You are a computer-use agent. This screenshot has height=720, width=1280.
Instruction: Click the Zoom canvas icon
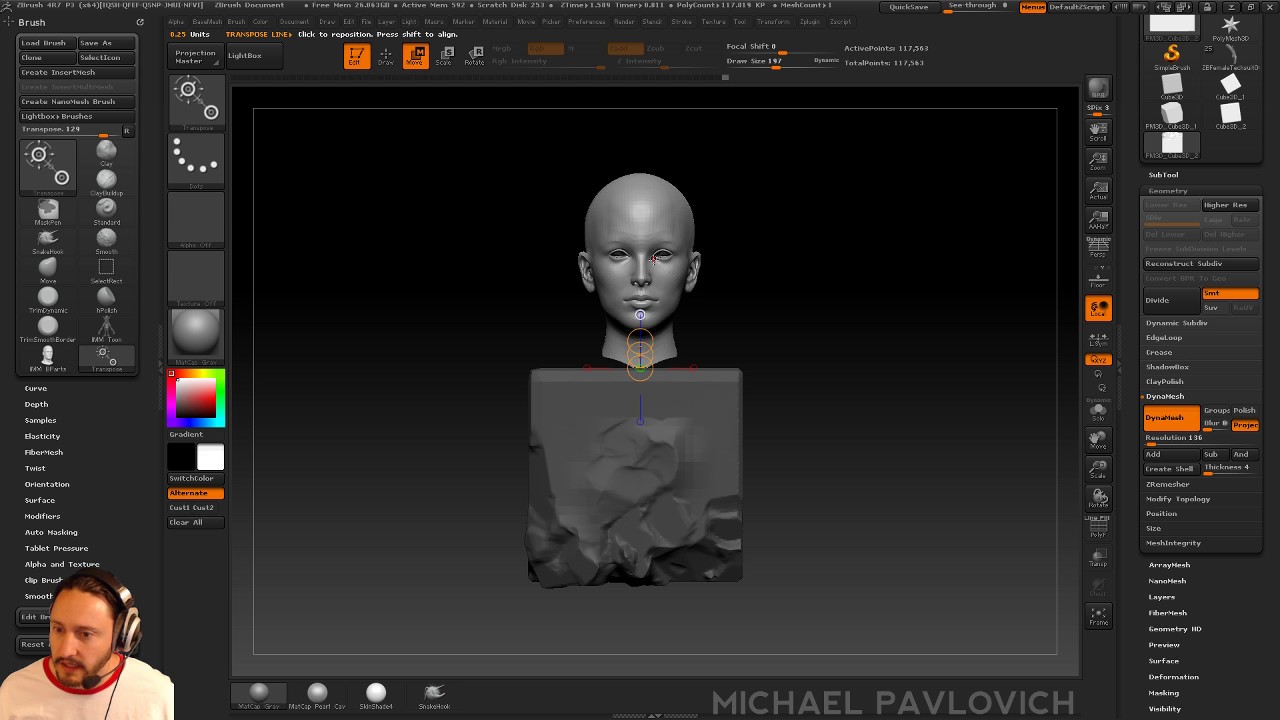(x=1098, y=160)
